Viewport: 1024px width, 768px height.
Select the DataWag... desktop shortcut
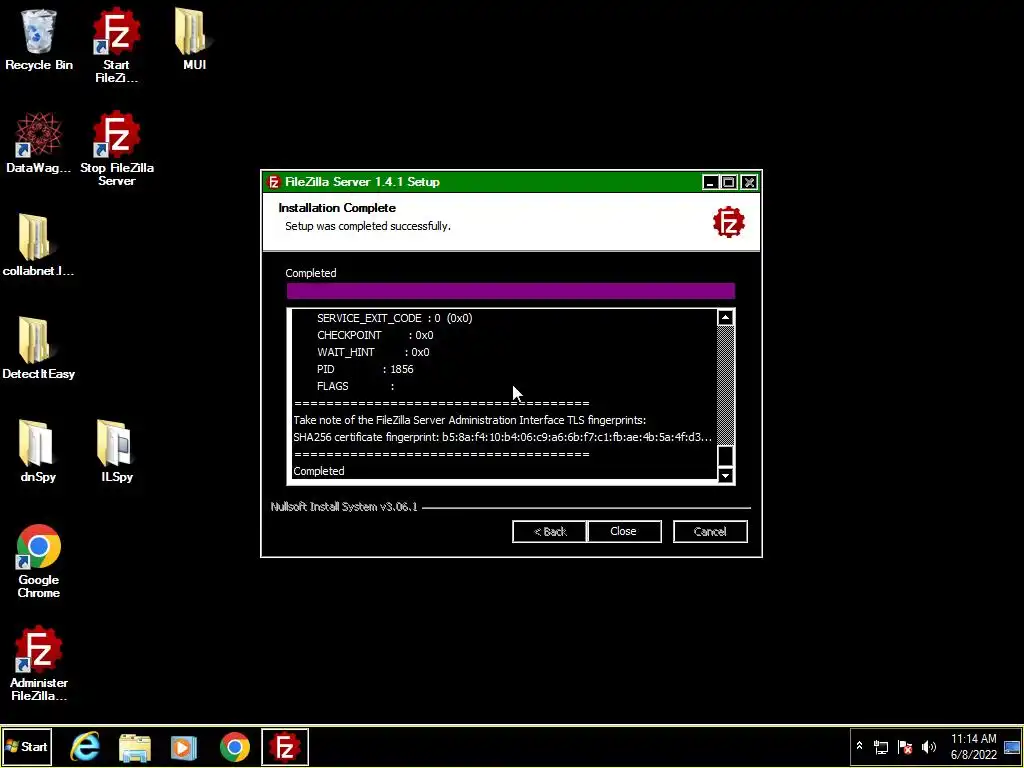(39, 142)
